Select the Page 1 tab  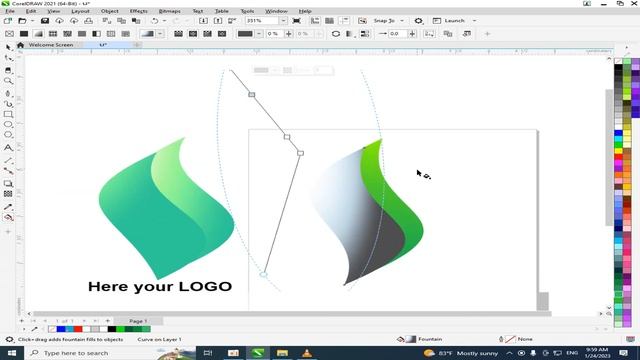click(x=138, y=321)
